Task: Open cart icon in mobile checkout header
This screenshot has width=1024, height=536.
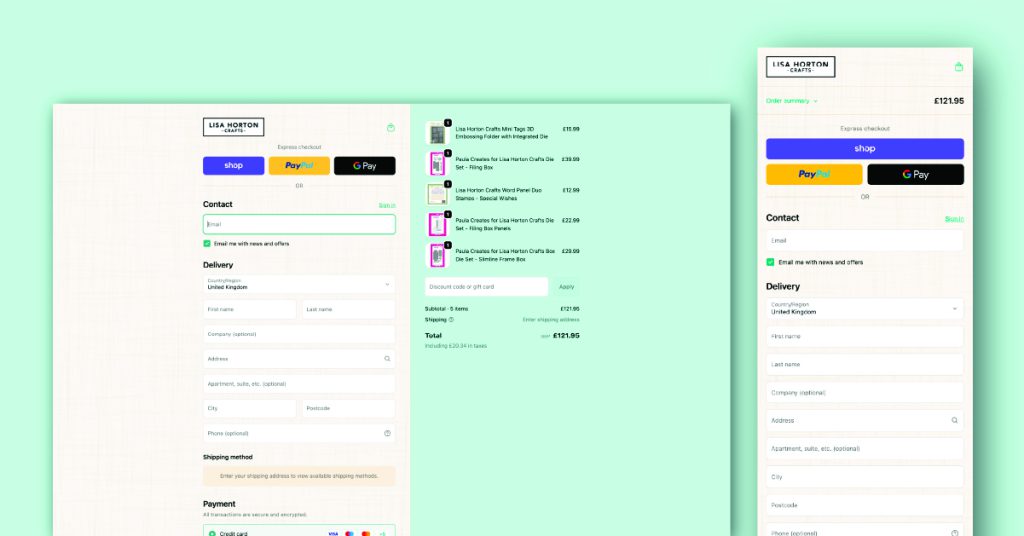Action: pyautogui.click(x=959, y=67)
